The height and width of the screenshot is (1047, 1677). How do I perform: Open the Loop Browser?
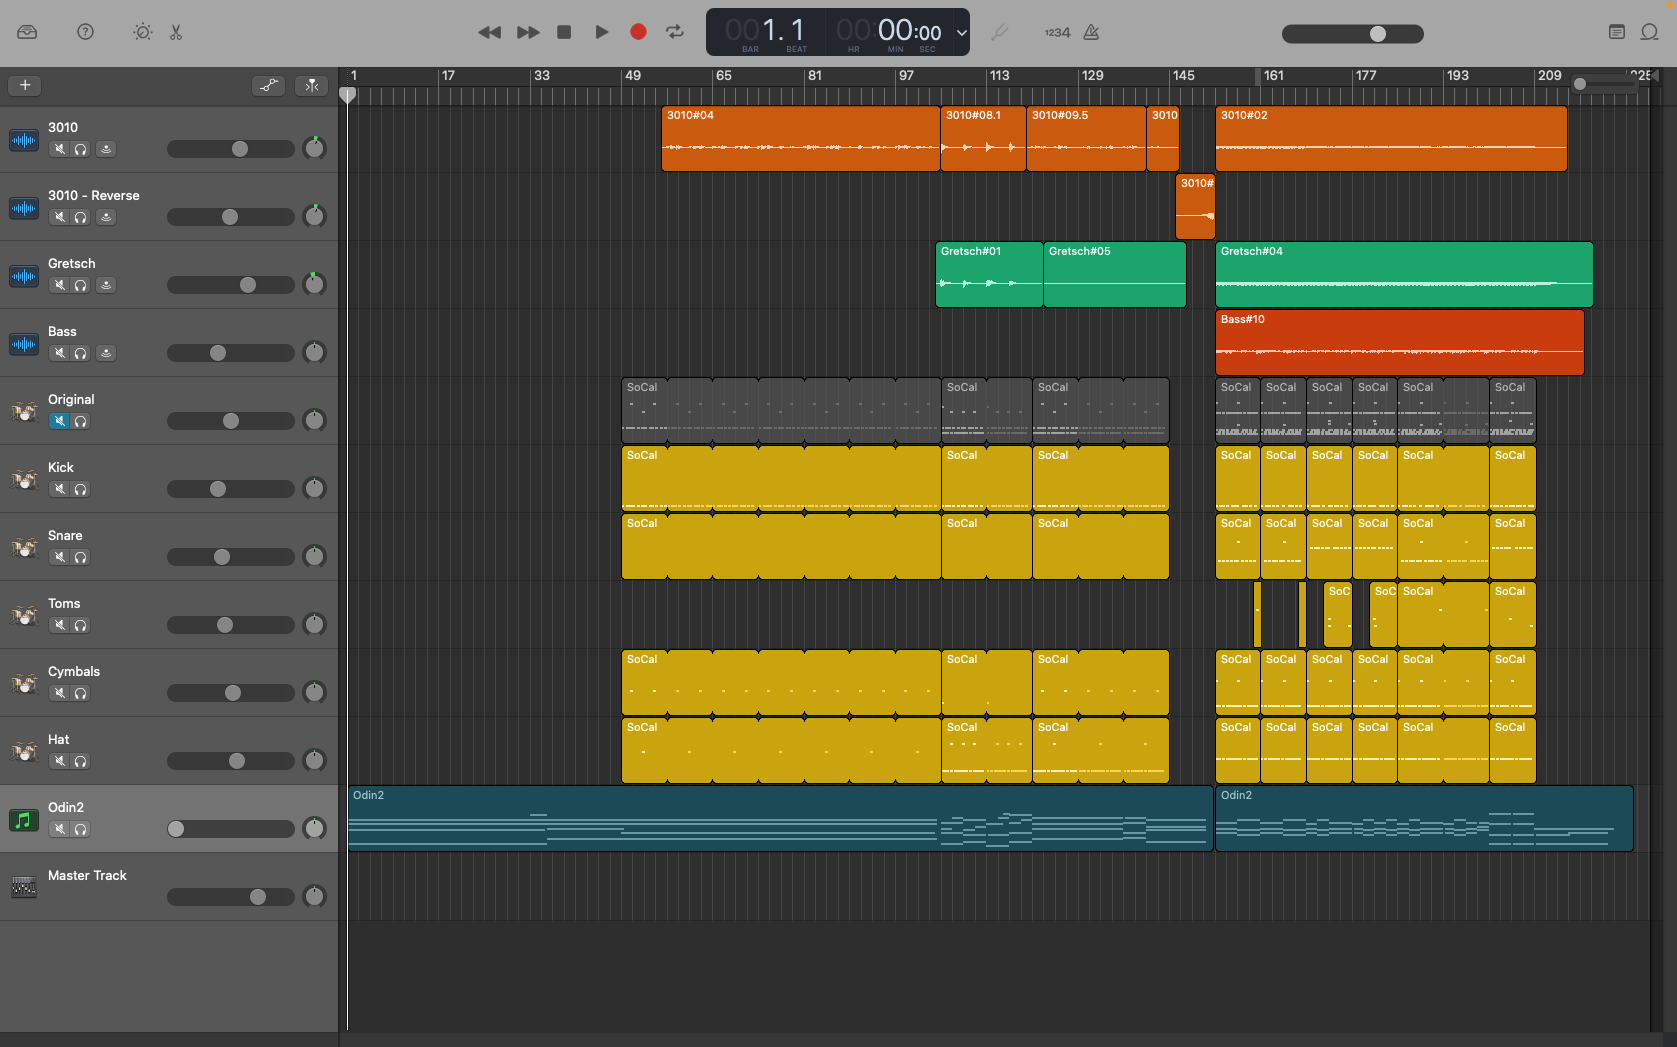(x=1649, y=32)
